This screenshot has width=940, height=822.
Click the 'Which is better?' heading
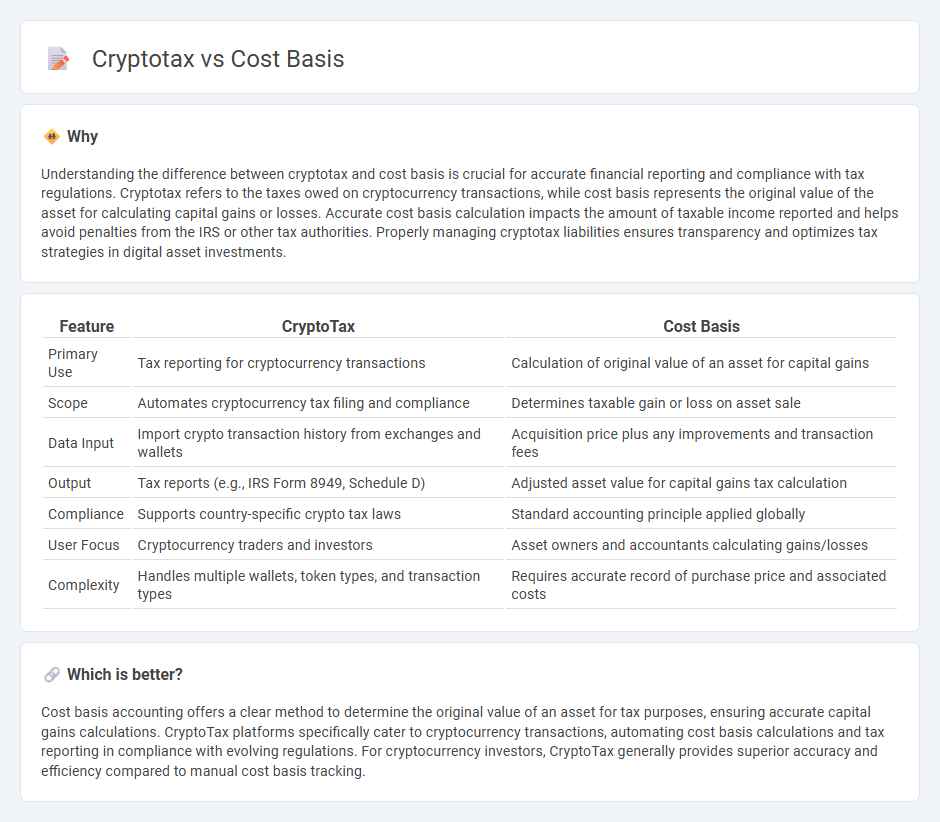tap(125, 675)
